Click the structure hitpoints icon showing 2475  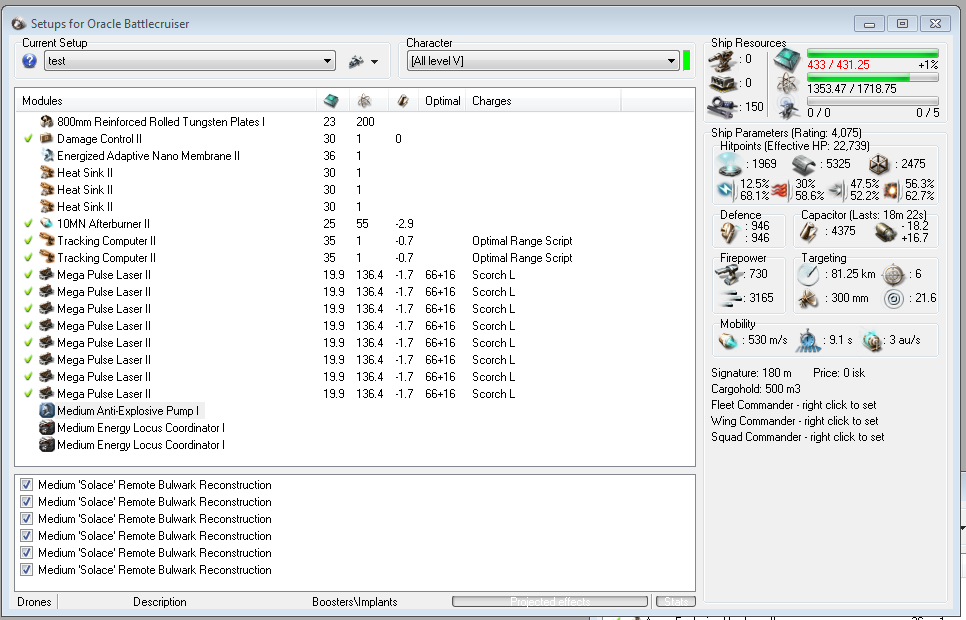click(879, 164)
